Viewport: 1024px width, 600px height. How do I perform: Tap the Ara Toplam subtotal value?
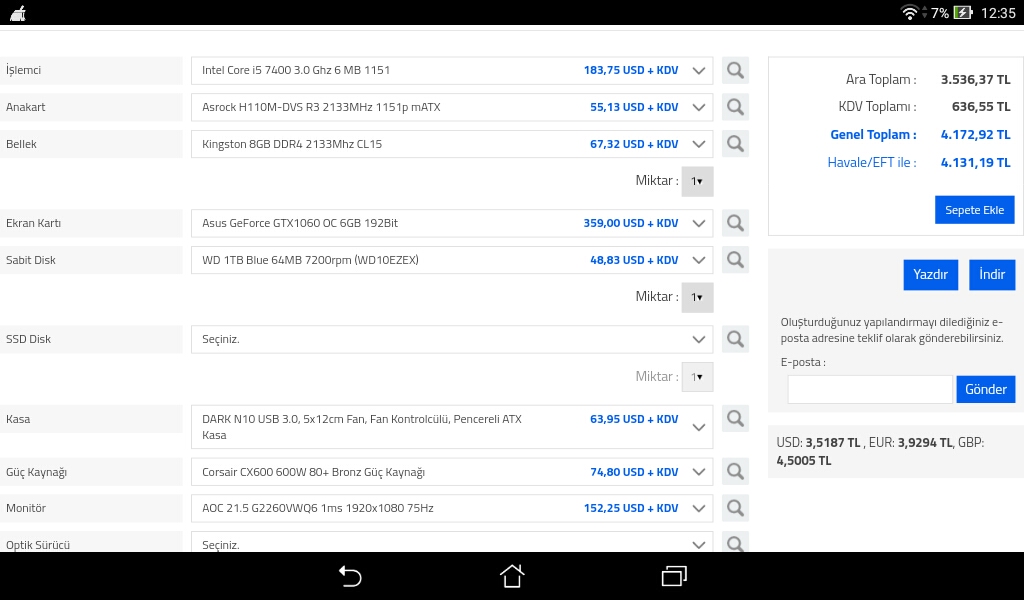[976, 80]
